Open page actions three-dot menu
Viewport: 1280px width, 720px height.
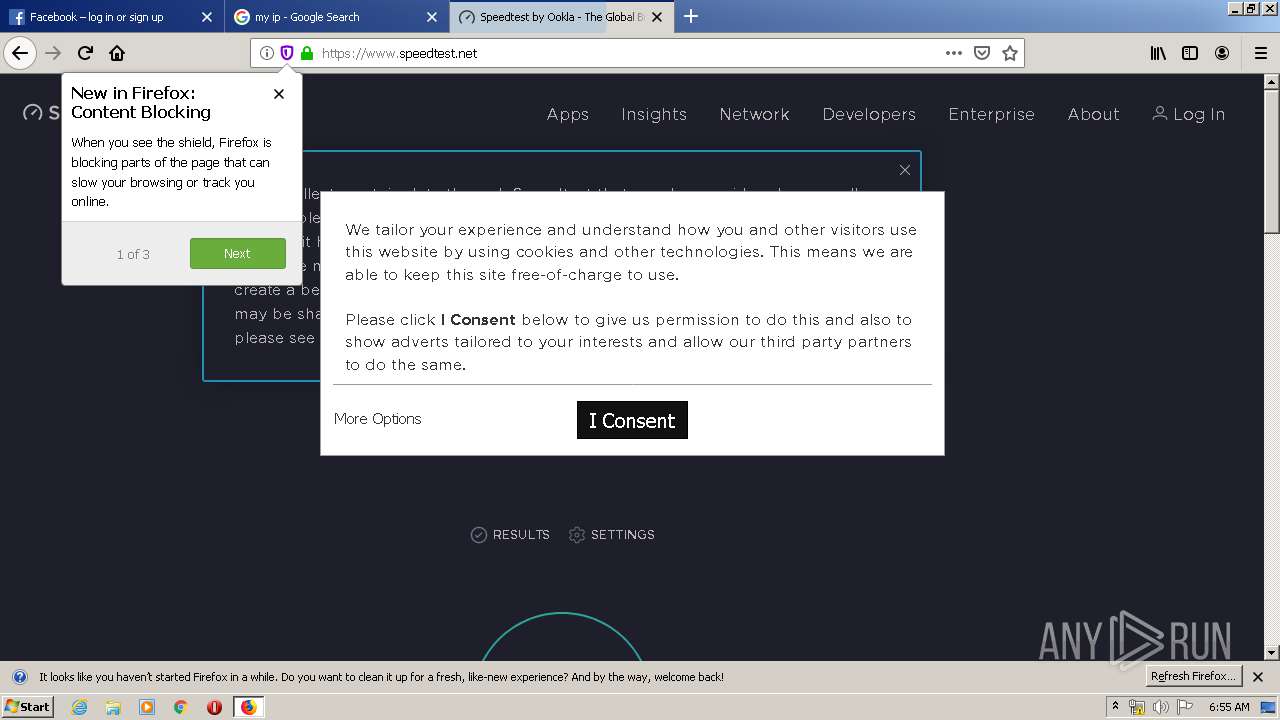(954, 53)
